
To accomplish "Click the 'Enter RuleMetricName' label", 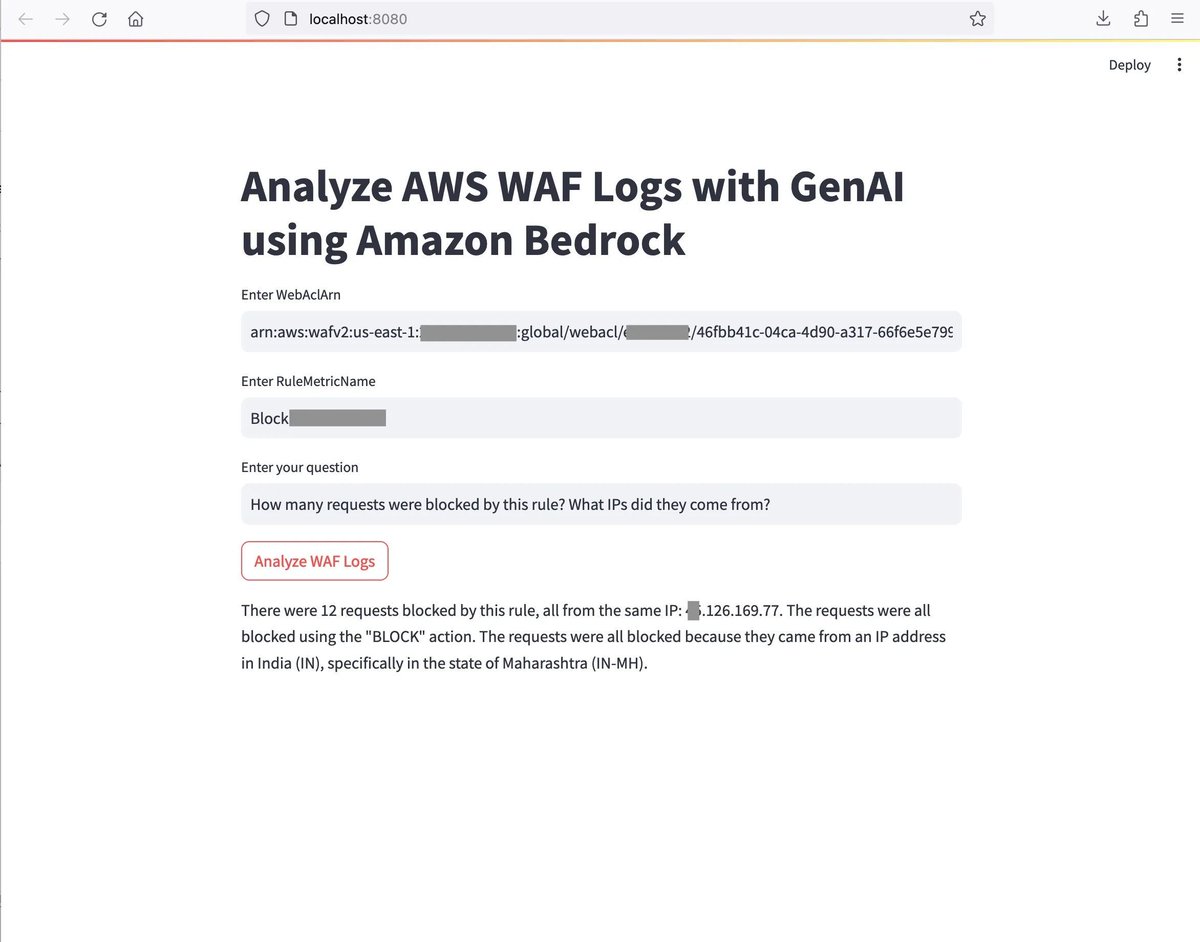I will (x=308, y=381).
